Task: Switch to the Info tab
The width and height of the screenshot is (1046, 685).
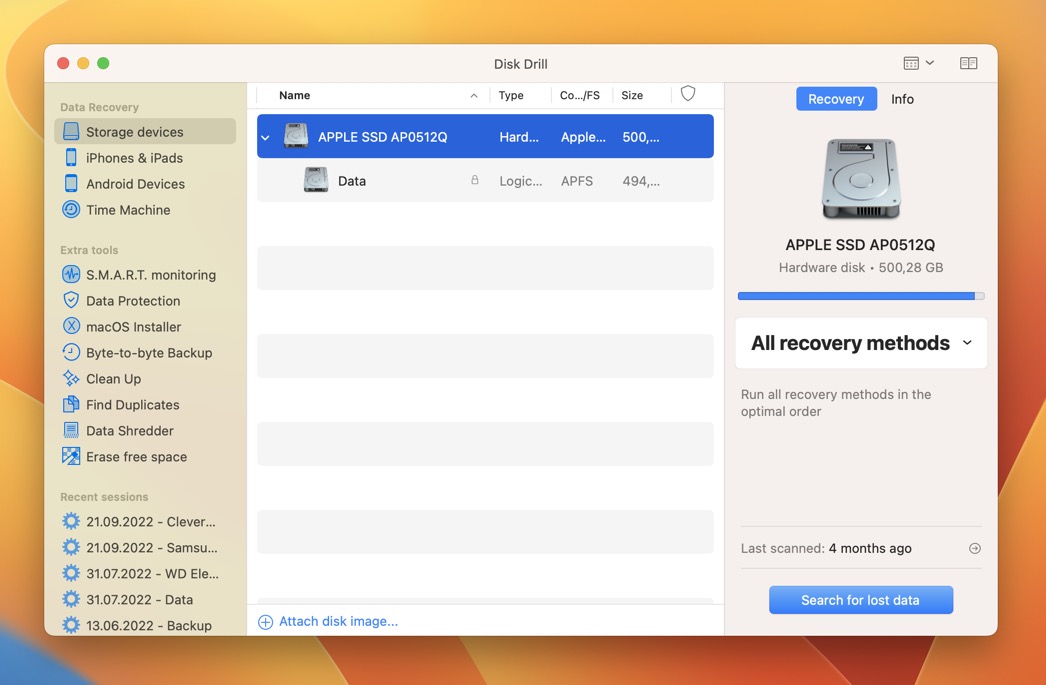Action: click(902, 99)
